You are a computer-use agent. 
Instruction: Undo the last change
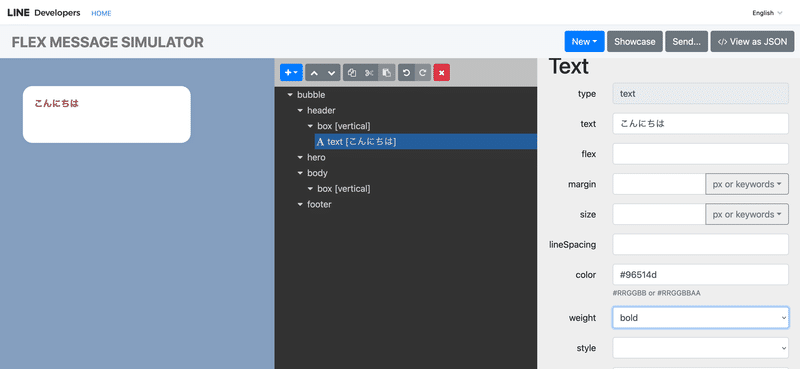click(406, 72)
